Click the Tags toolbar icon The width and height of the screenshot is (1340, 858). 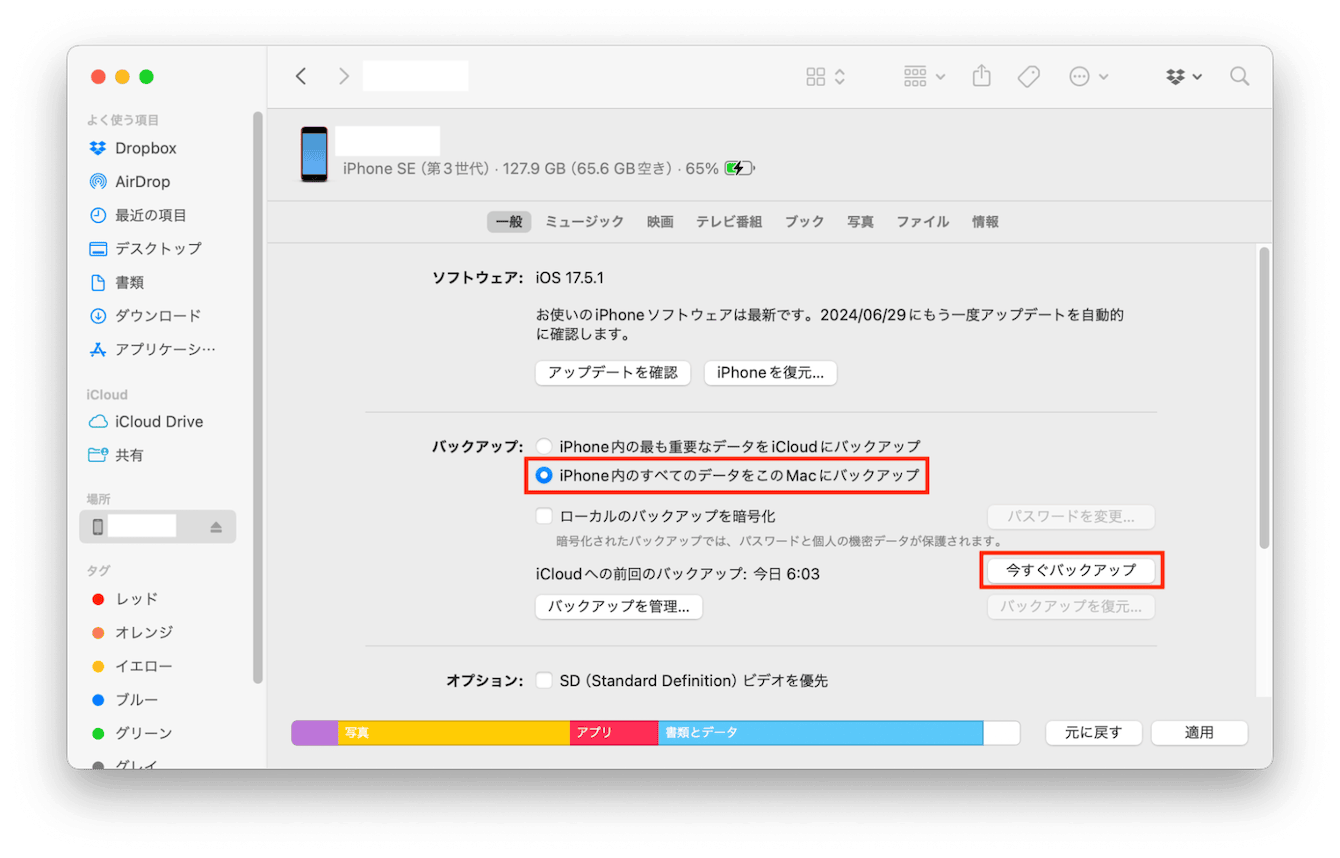click(x=1029, y=76)
